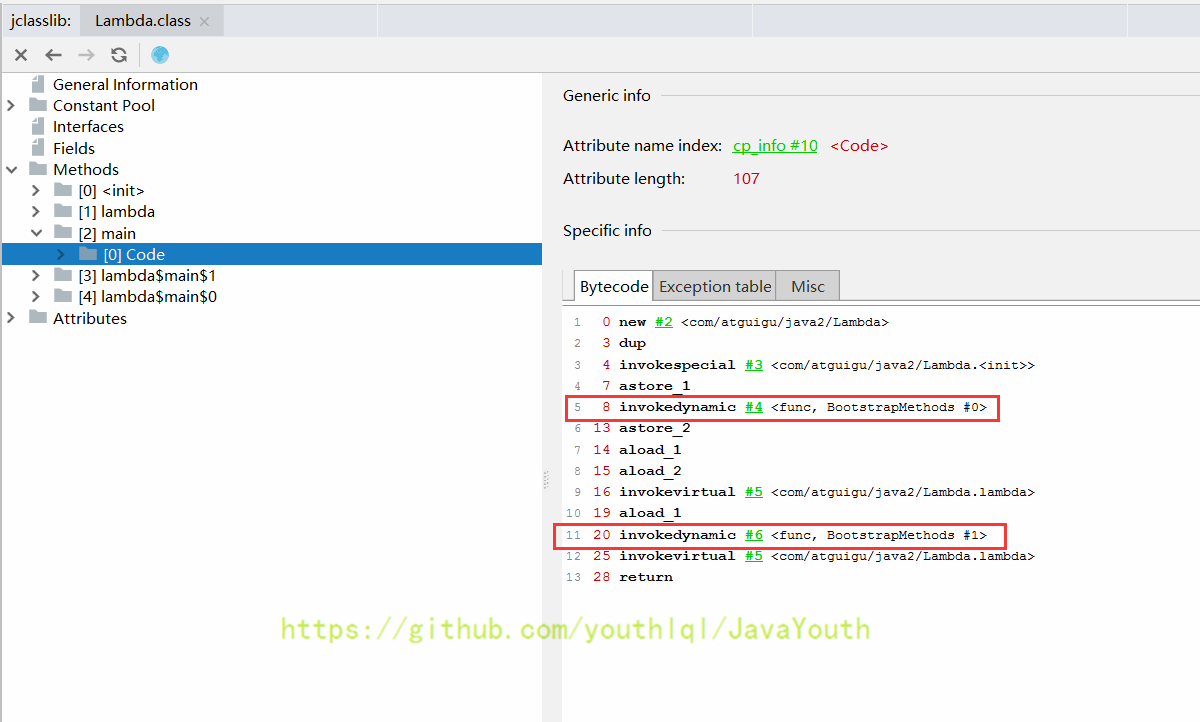Collapse the Methods tree node
The width and height of the screenshot is (1200, 722).
pyautogui.click(x=11, y=169)
